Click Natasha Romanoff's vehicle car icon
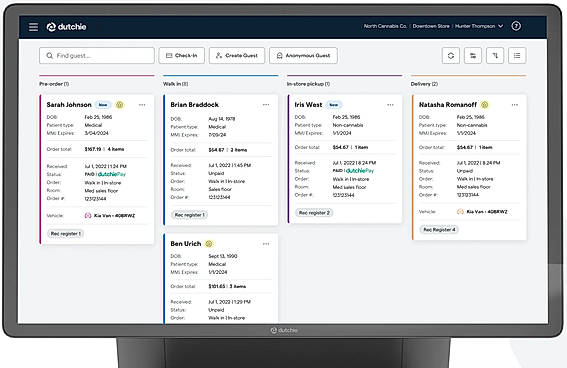Viewport: 567px width, 368px height. pyautogui.click(x=460, y=212)
